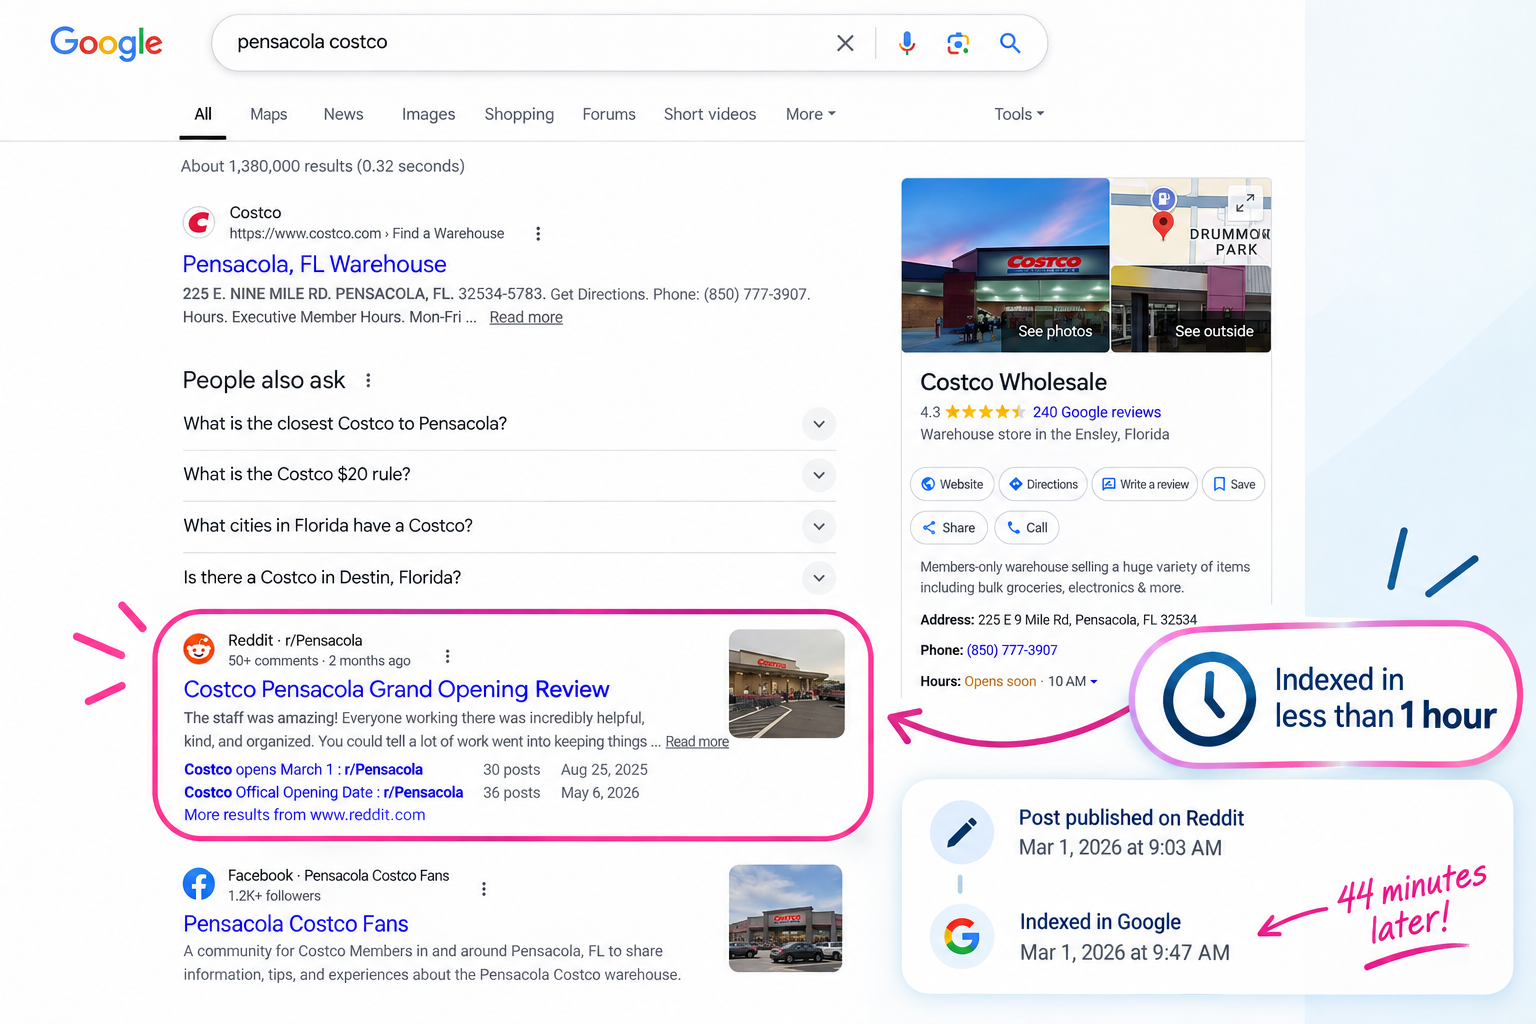1536x1024 pixels.
Task: Clear the search box with the X icon
Action: click(x=845, y=43)
